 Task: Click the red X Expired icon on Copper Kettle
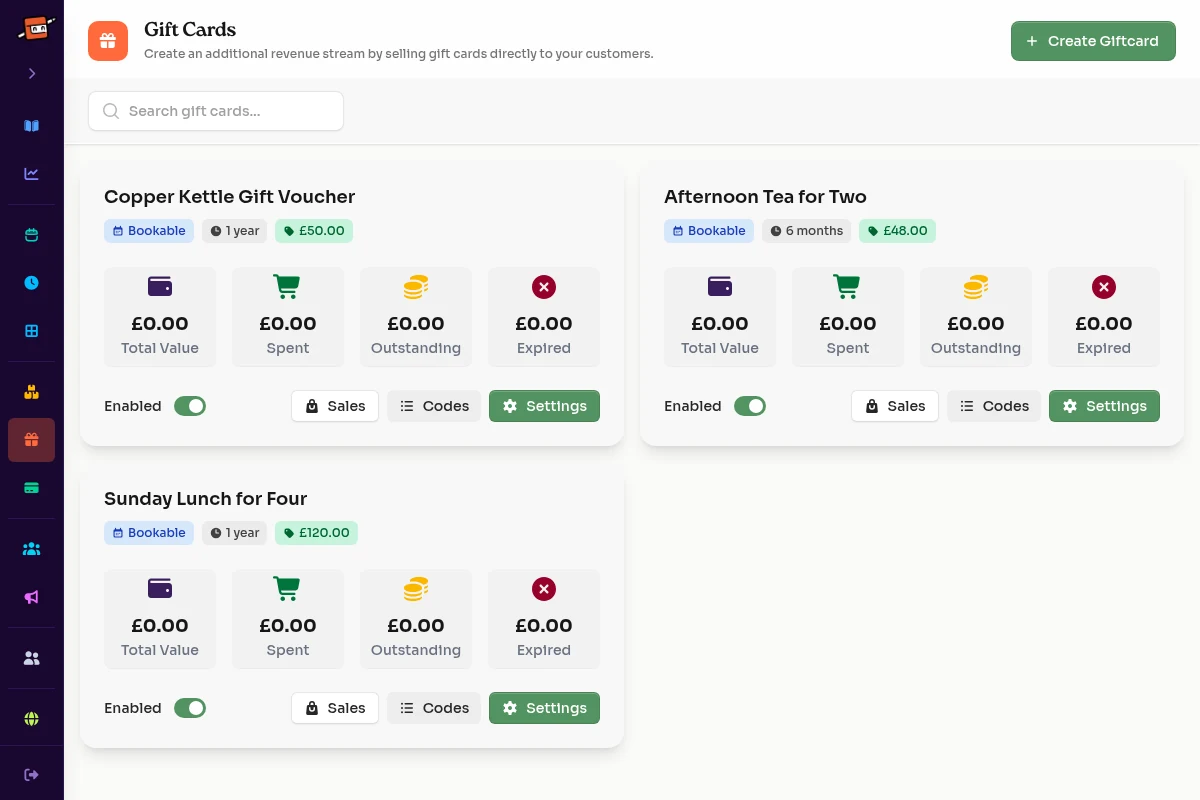544,287
